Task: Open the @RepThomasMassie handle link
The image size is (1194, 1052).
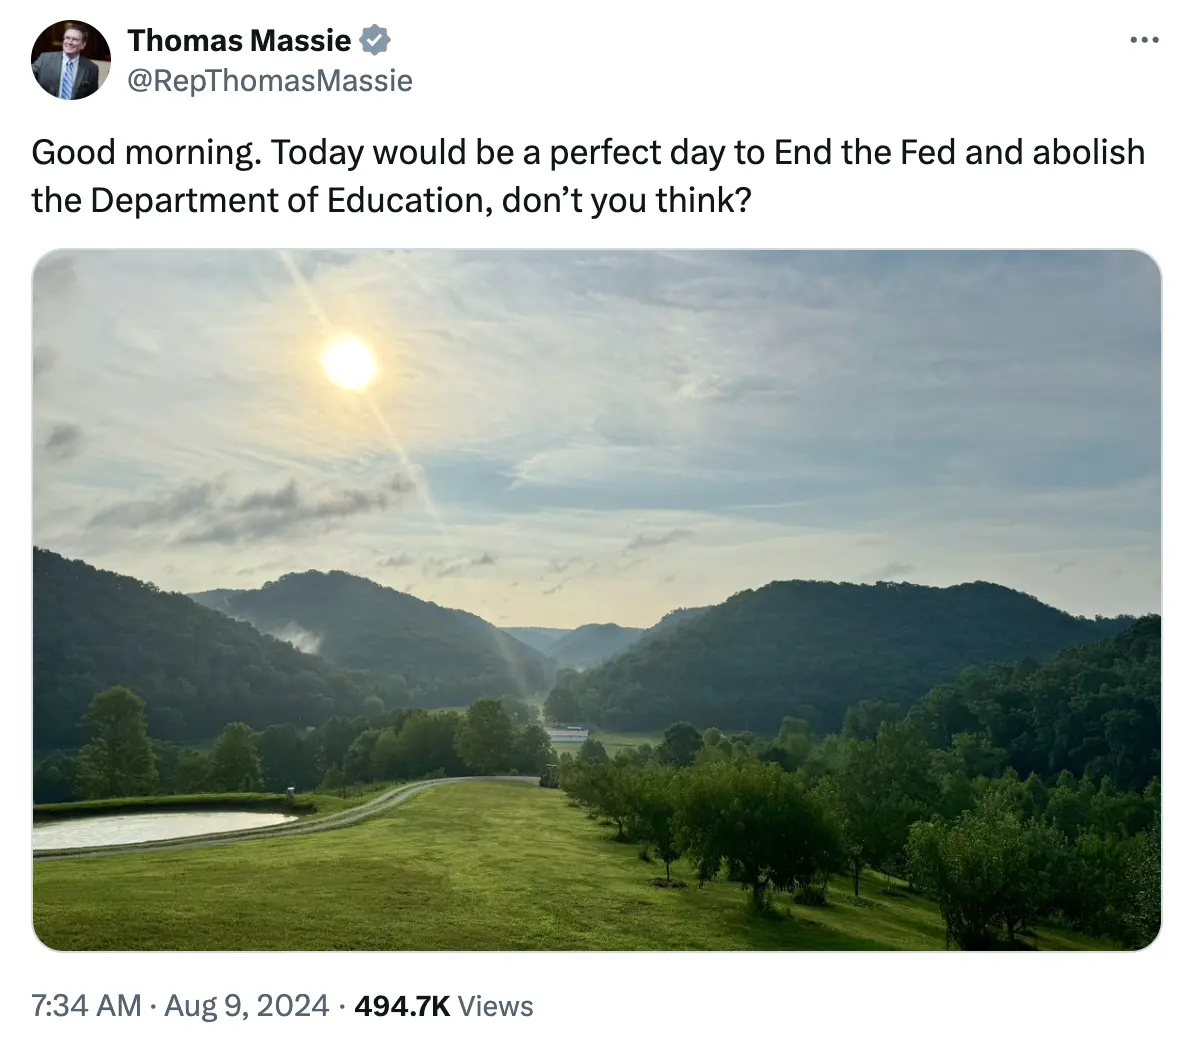Action: coord(270,80)
